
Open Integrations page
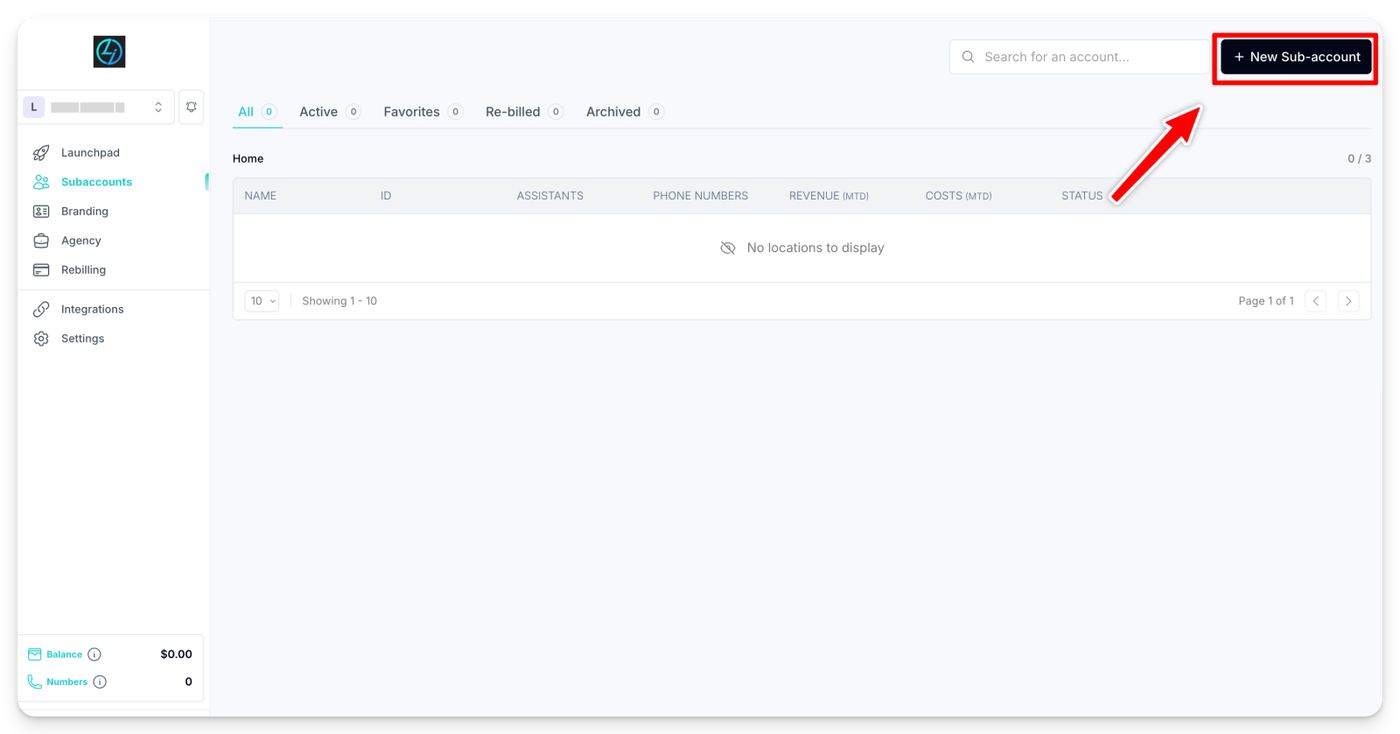tap(92, 309)
